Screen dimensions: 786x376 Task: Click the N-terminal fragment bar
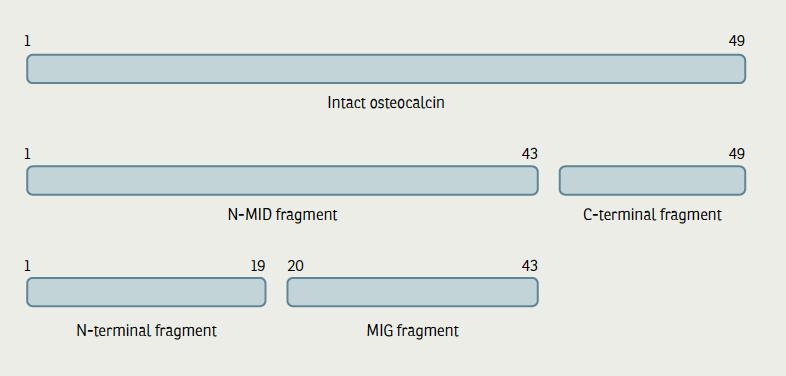tap(146, 292)
